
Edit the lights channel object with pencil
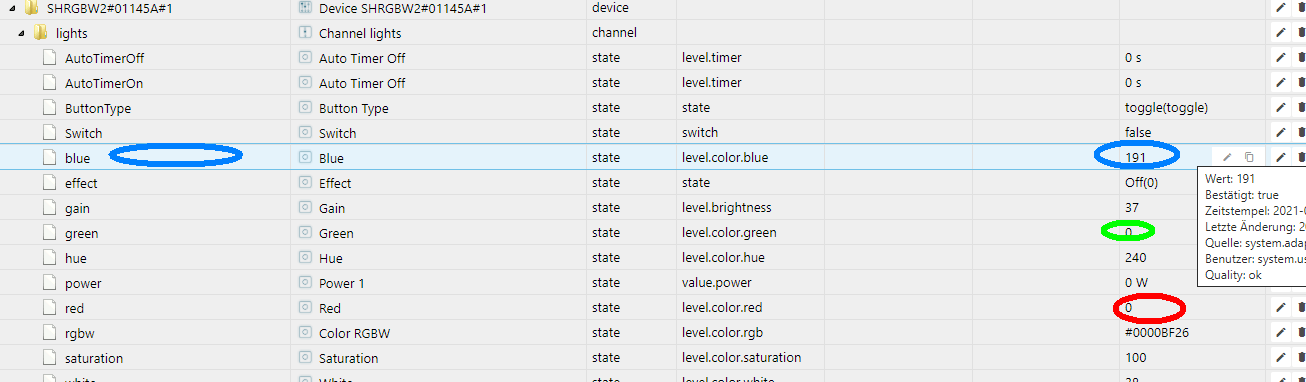tap(1280, 33)
